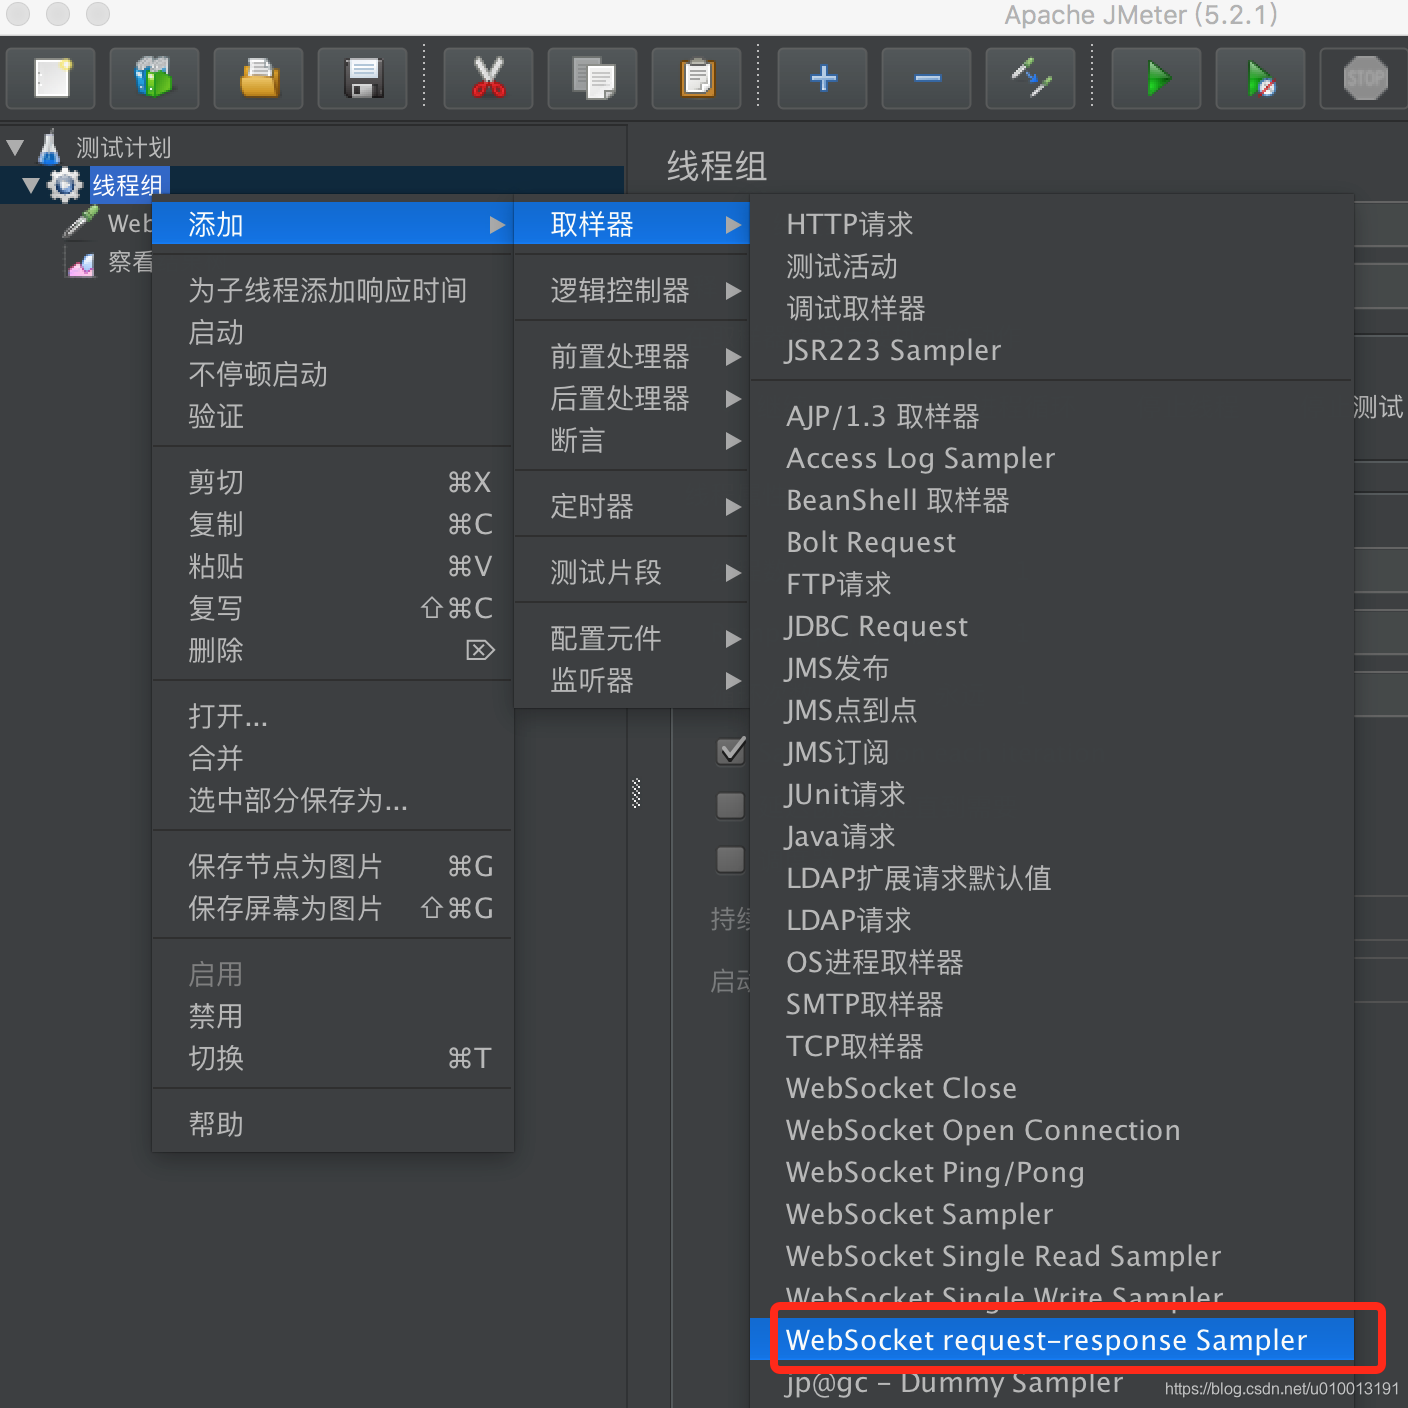Choose 保存节点为图片 entry
The width and height of the screenshot is (1408, 1408).
(x=333, y=867)
